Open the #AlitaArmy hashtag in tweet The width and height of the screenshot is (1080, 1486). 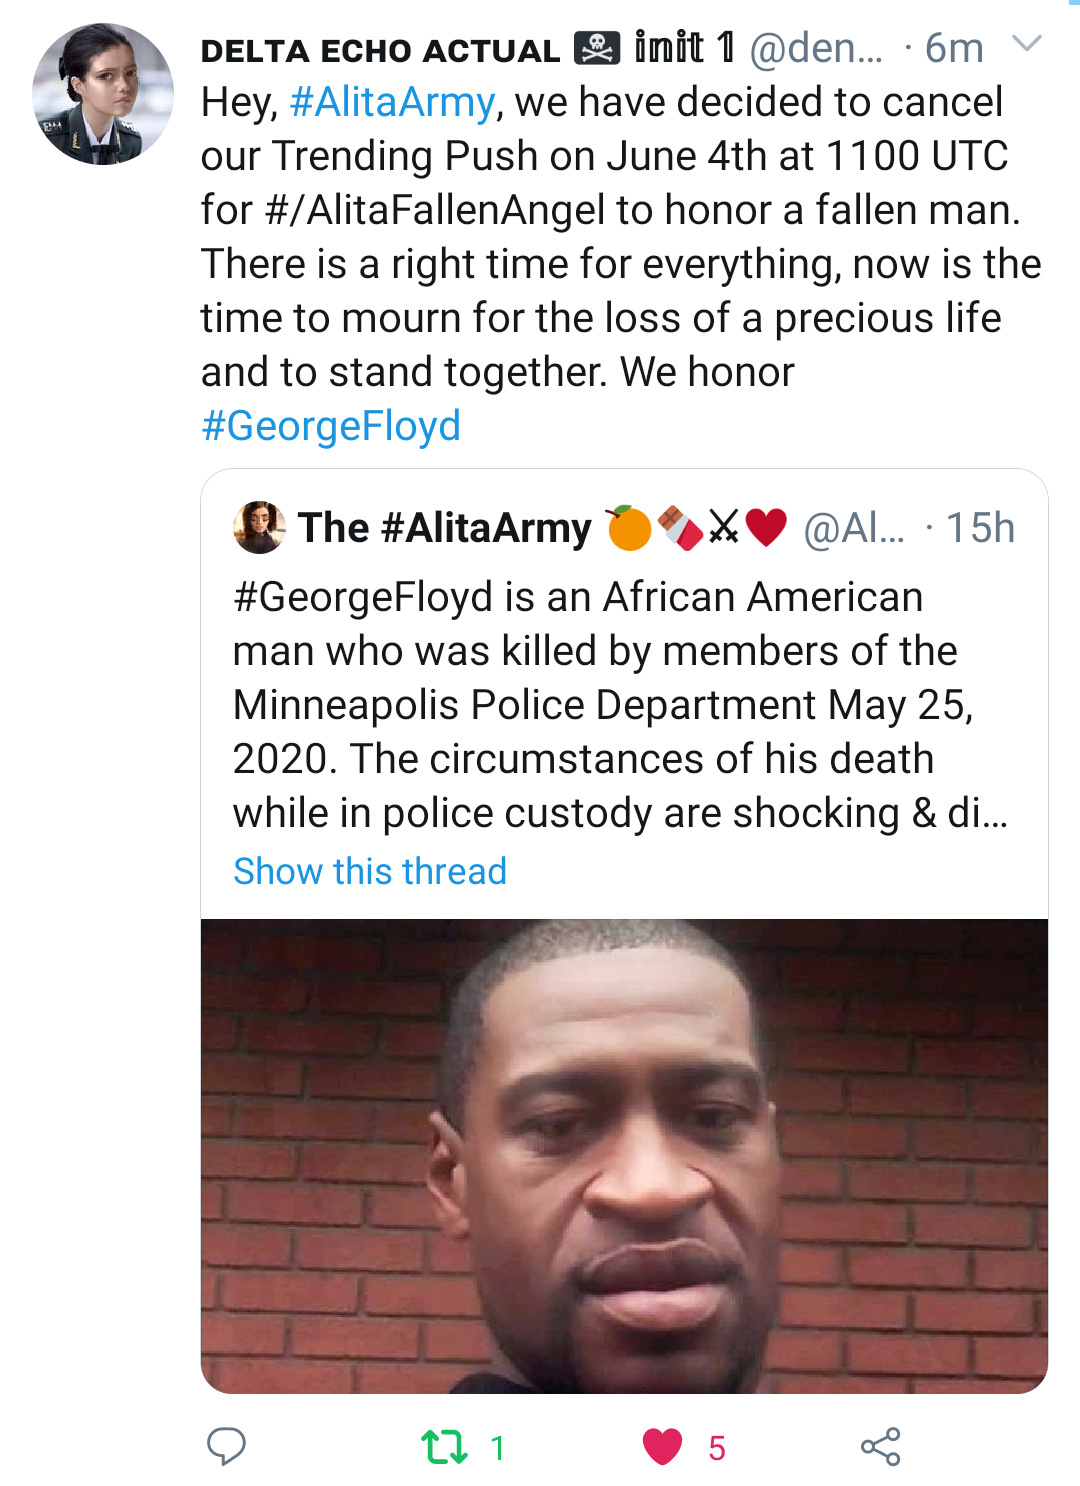tap(392, 102)
